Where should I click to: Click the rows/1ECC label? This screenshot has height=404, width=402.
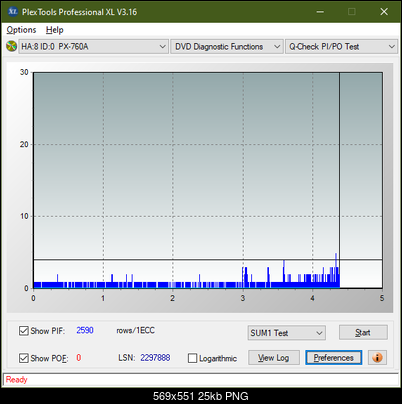135,330
